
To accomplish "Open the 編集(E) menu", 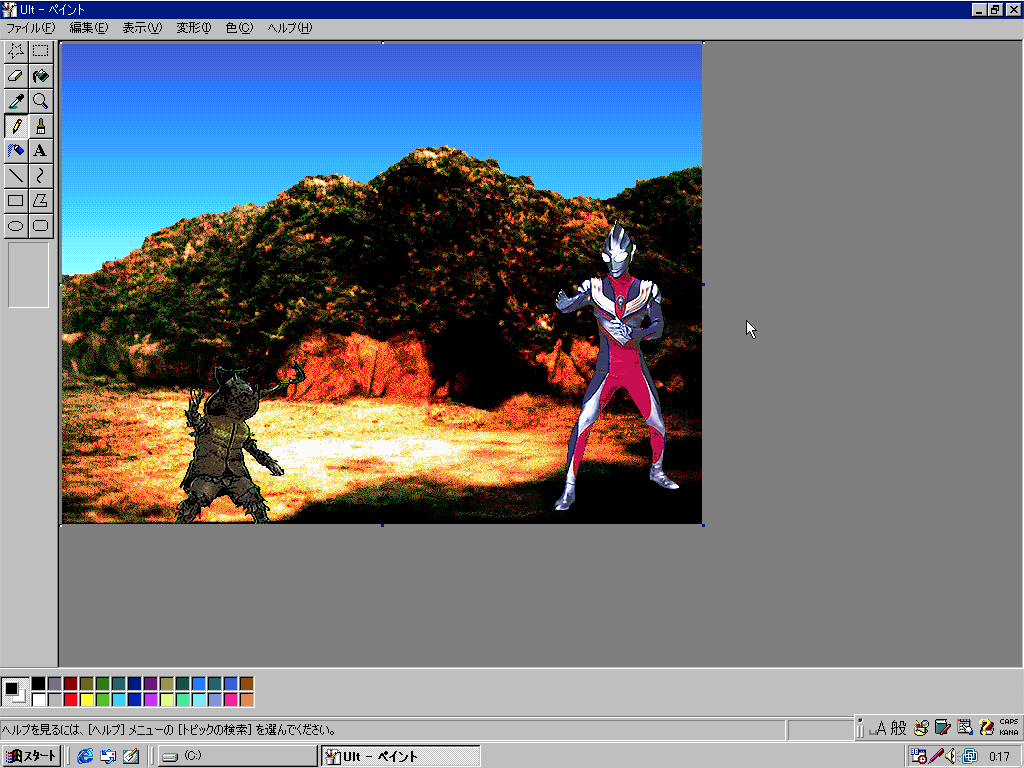I will (89, 28).
